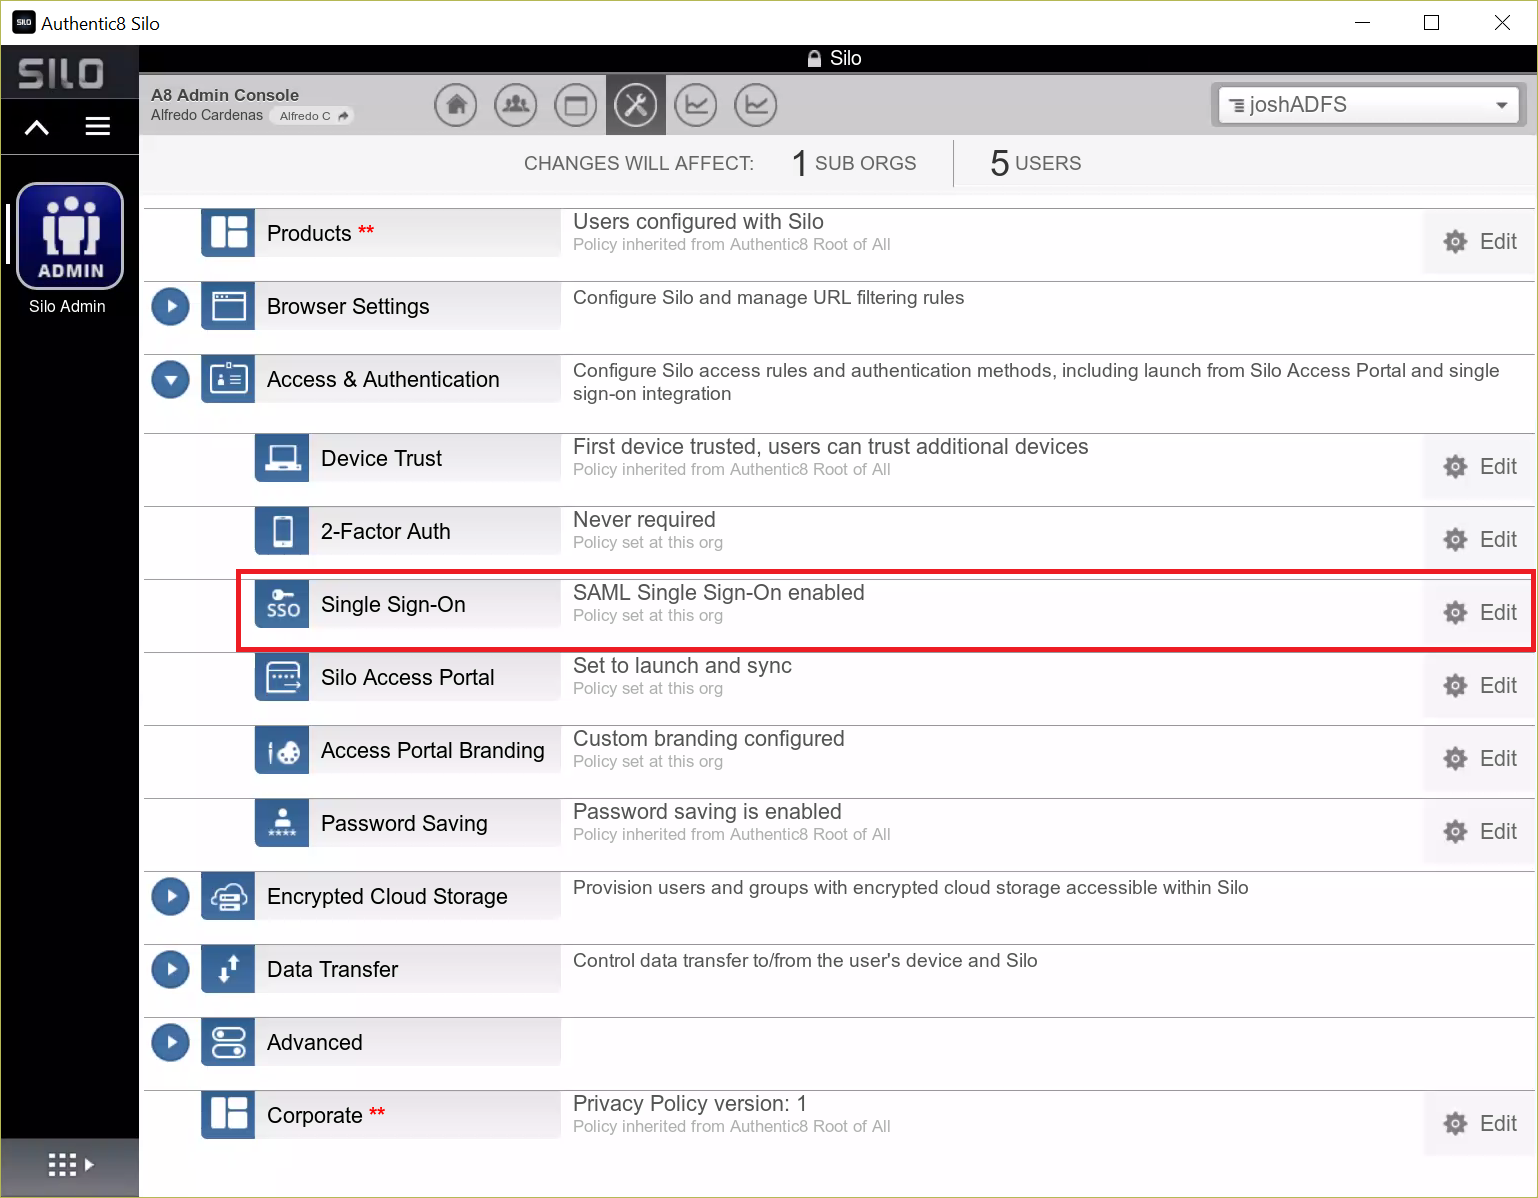Click the SSO key icon
The width and height of the screenshot is (1538, 1198).
pyautogui.click(x=283, y=604)
